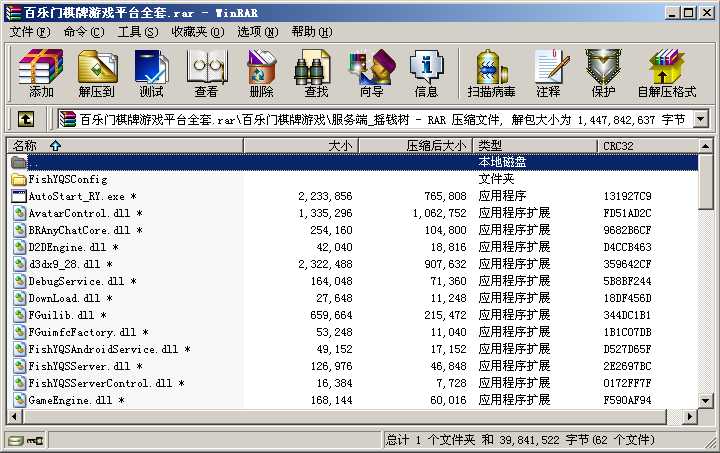Image resolution: width=720 pixels, height=453 pixels.
Task: Click the DownLoad.dll file icon
Action: 19,298
